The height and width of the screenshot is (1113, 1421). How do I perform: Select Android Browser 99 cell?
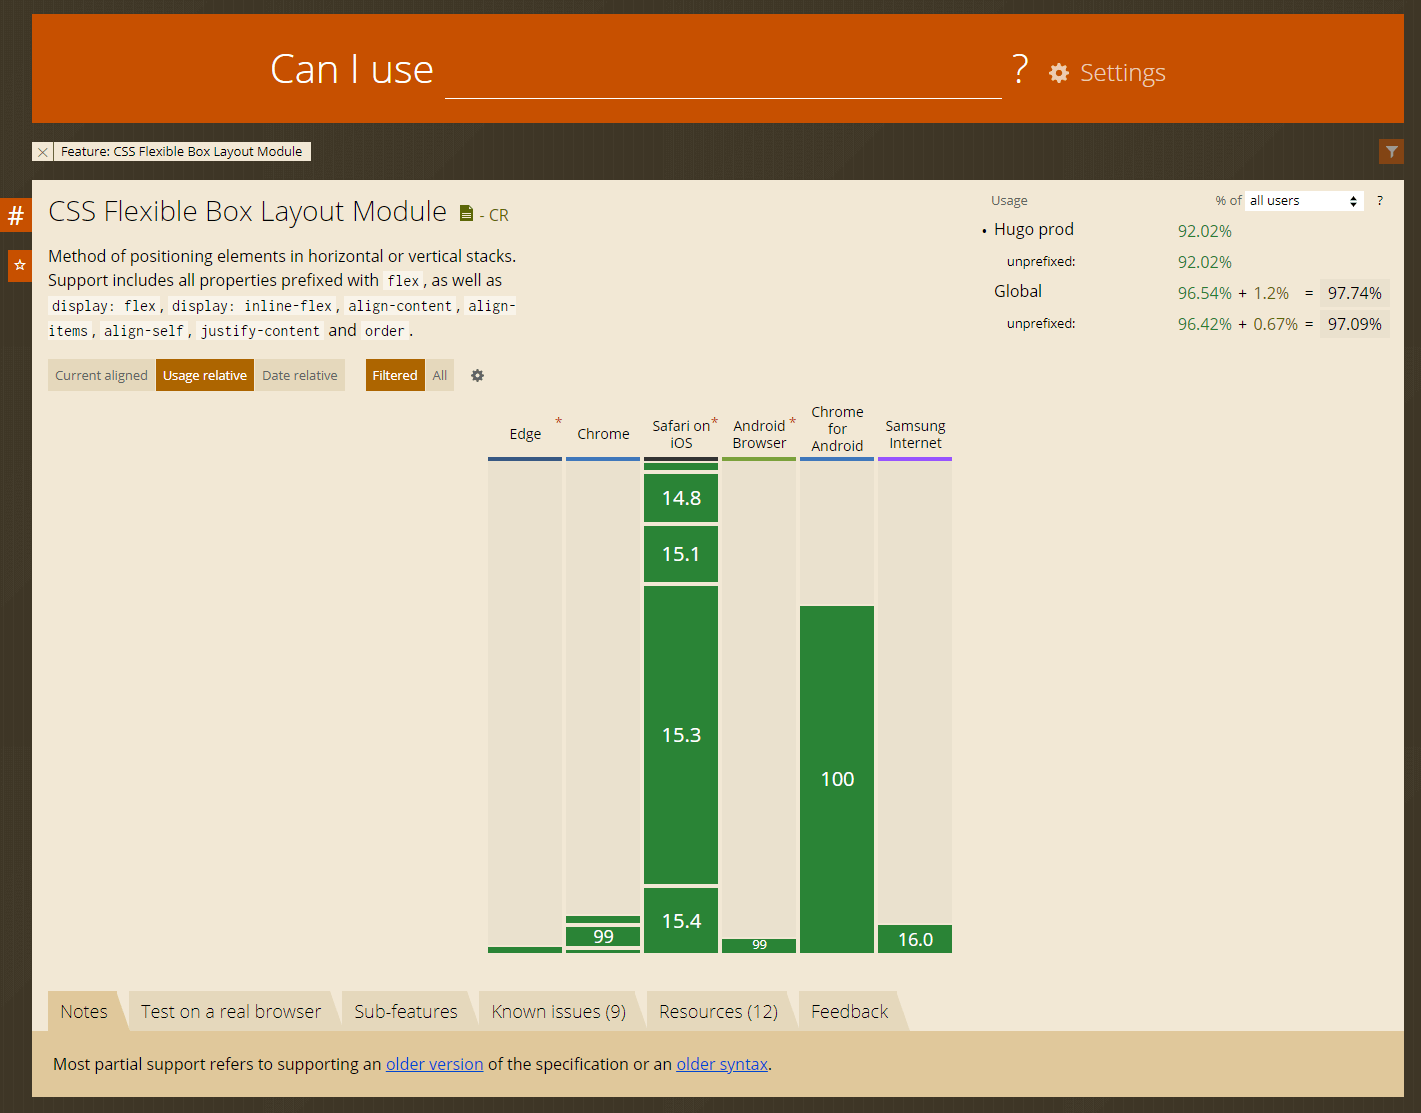click(x=759, y=945)
